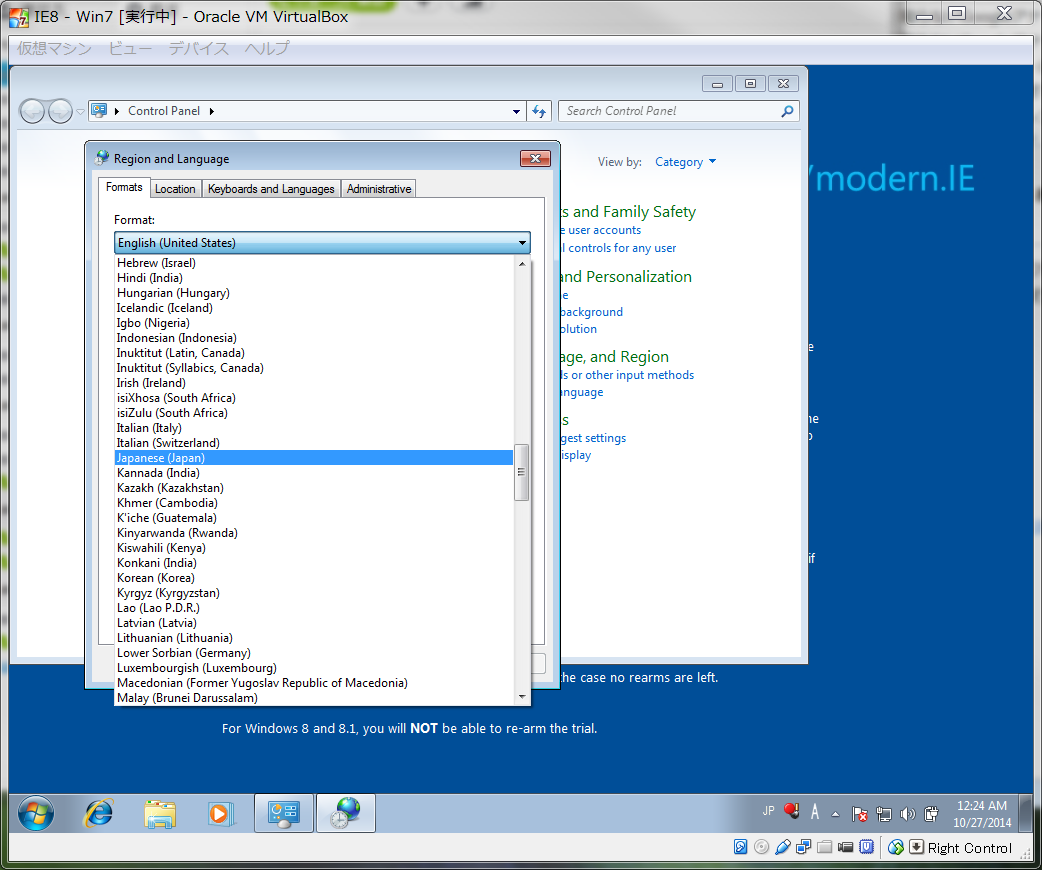1042x870 pixels.
Task: Select Malay (Brunei Darussalam) in format list
Action: 314,698
